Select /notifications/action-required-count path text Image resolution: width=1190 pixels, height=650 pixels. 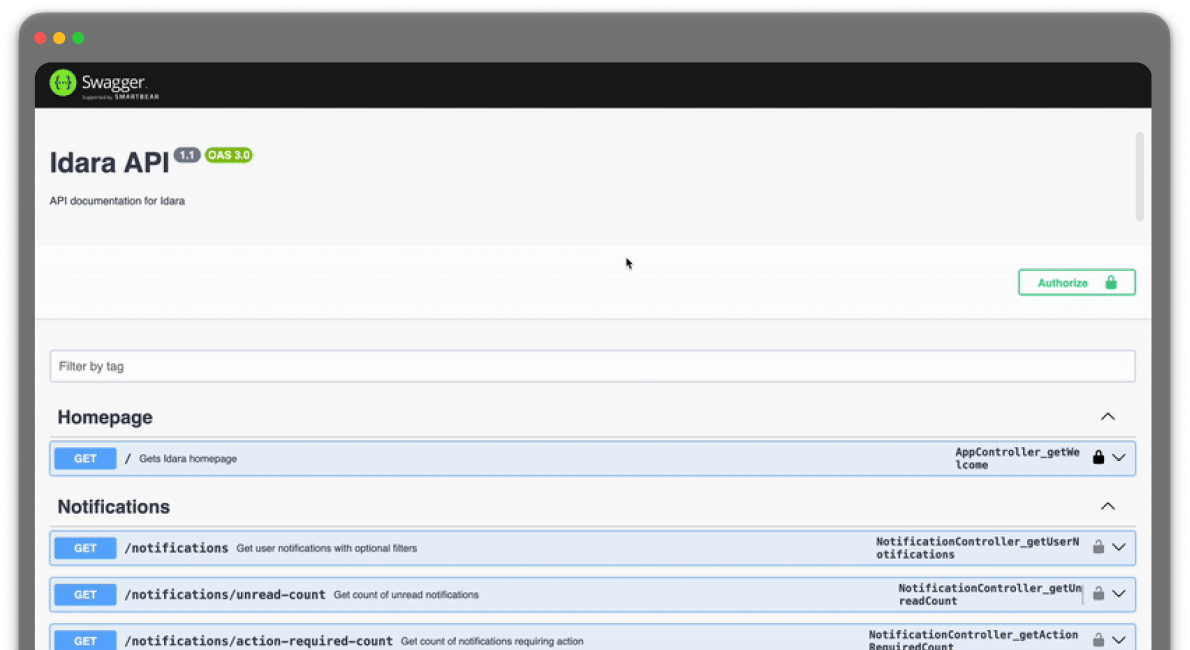tap(259, 641)
